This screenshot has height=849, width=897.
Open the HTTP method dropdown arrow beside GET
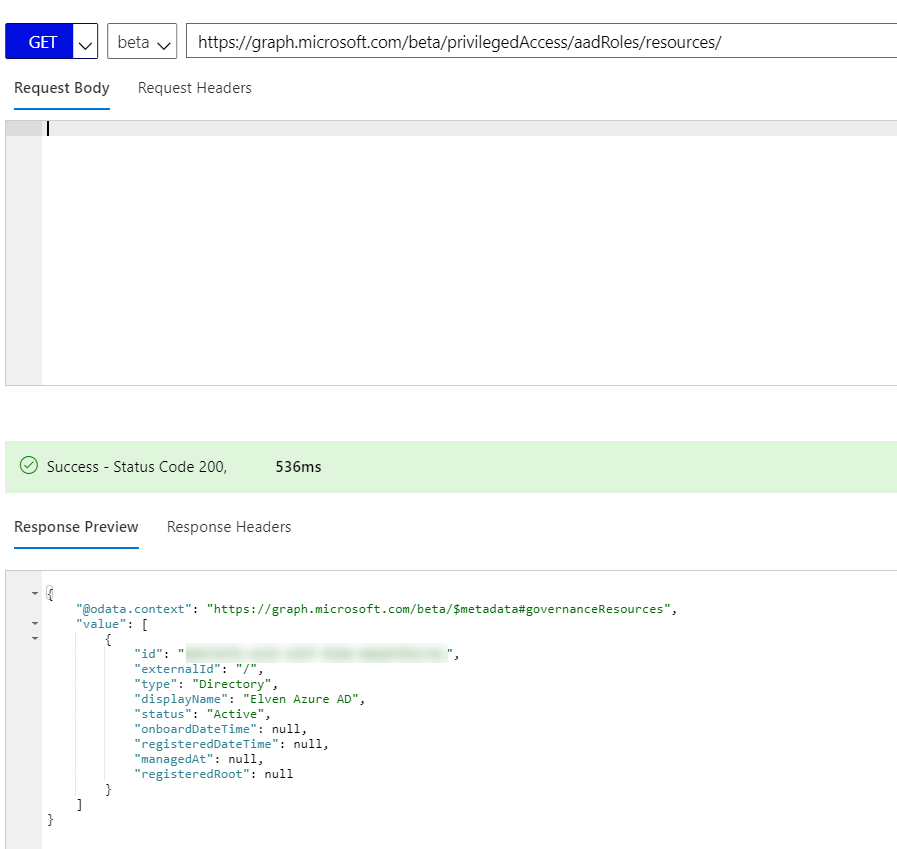(x=85, y=43)
